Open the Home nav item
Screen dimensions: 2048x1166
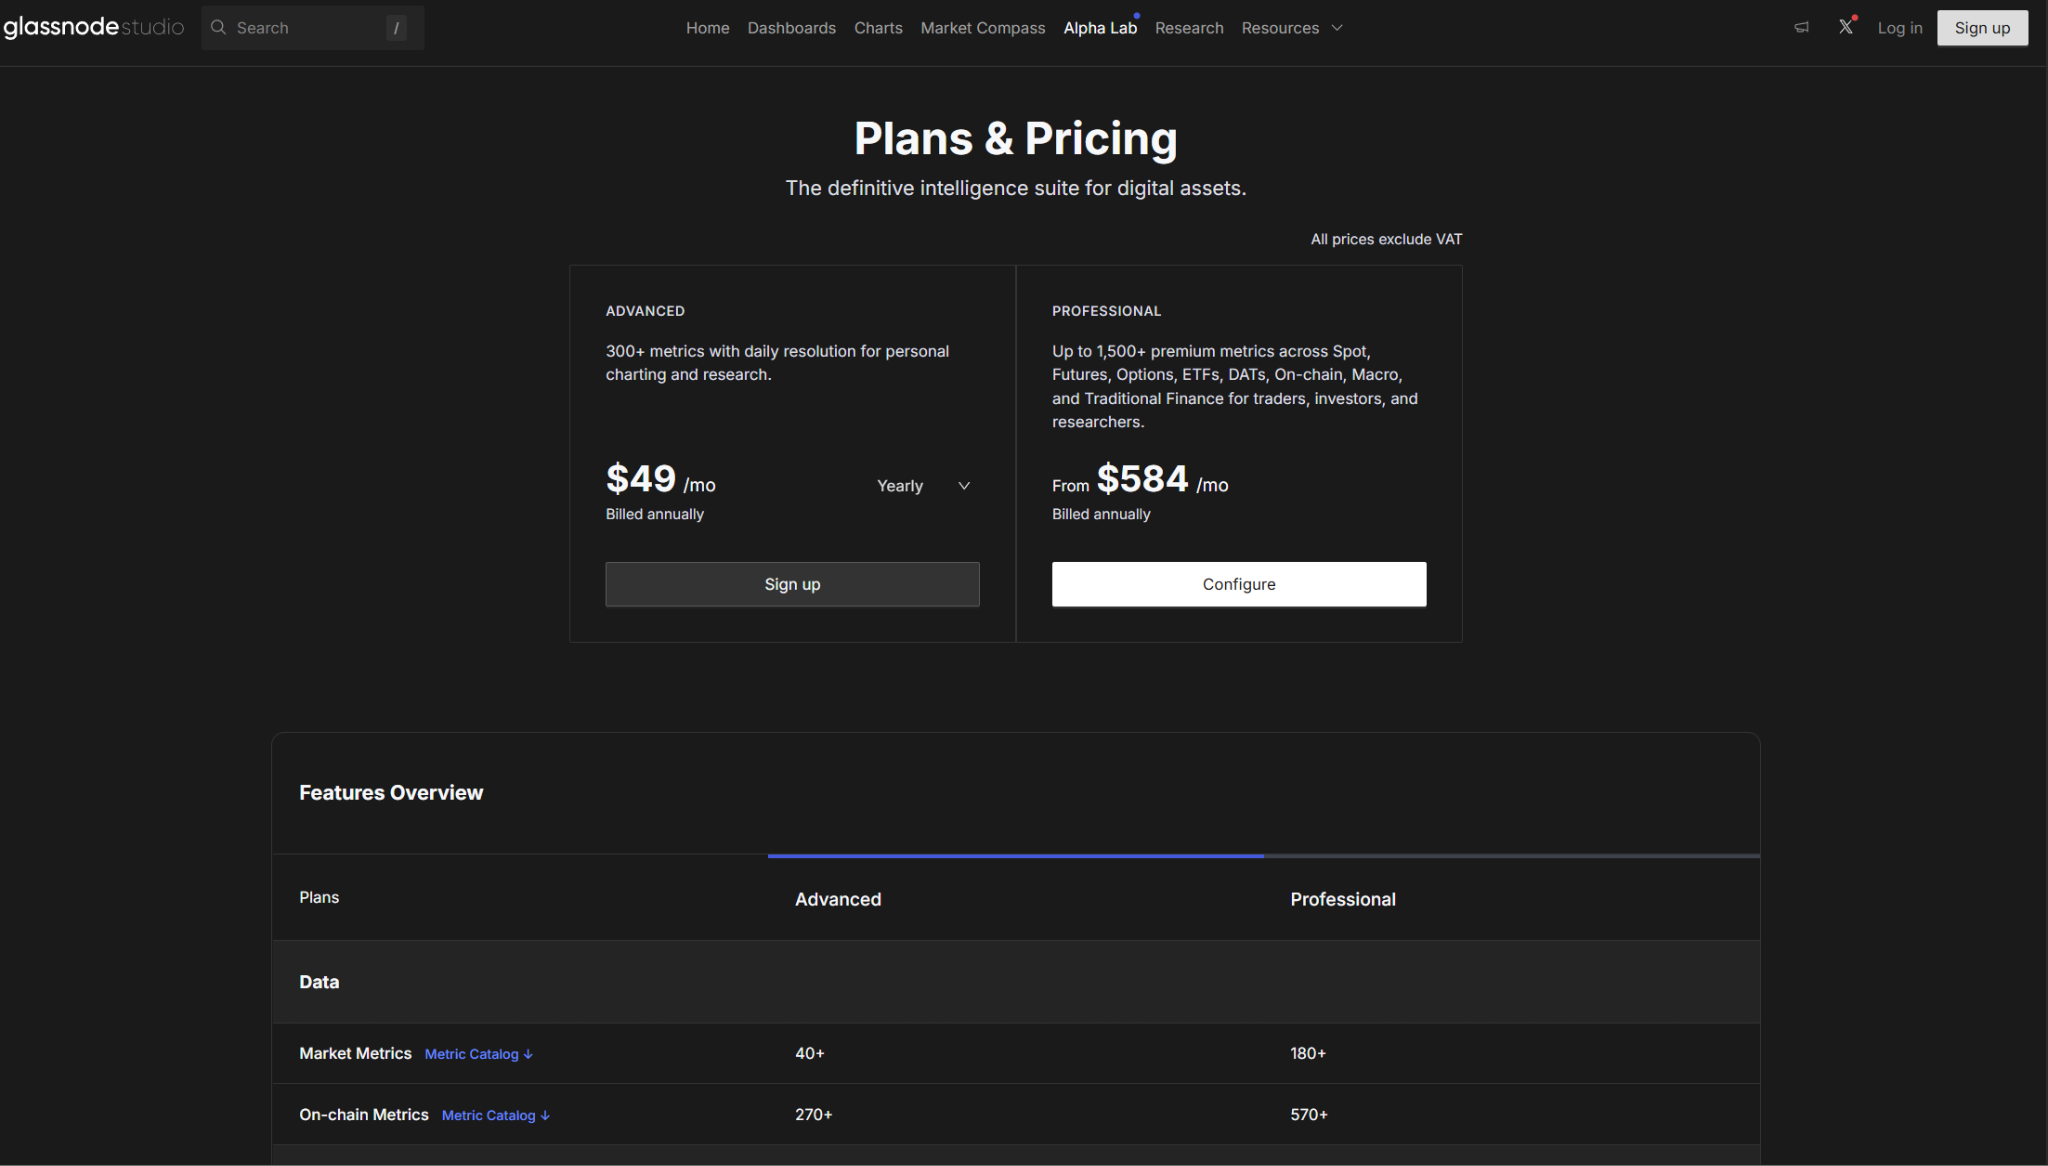tap(707, 28)
